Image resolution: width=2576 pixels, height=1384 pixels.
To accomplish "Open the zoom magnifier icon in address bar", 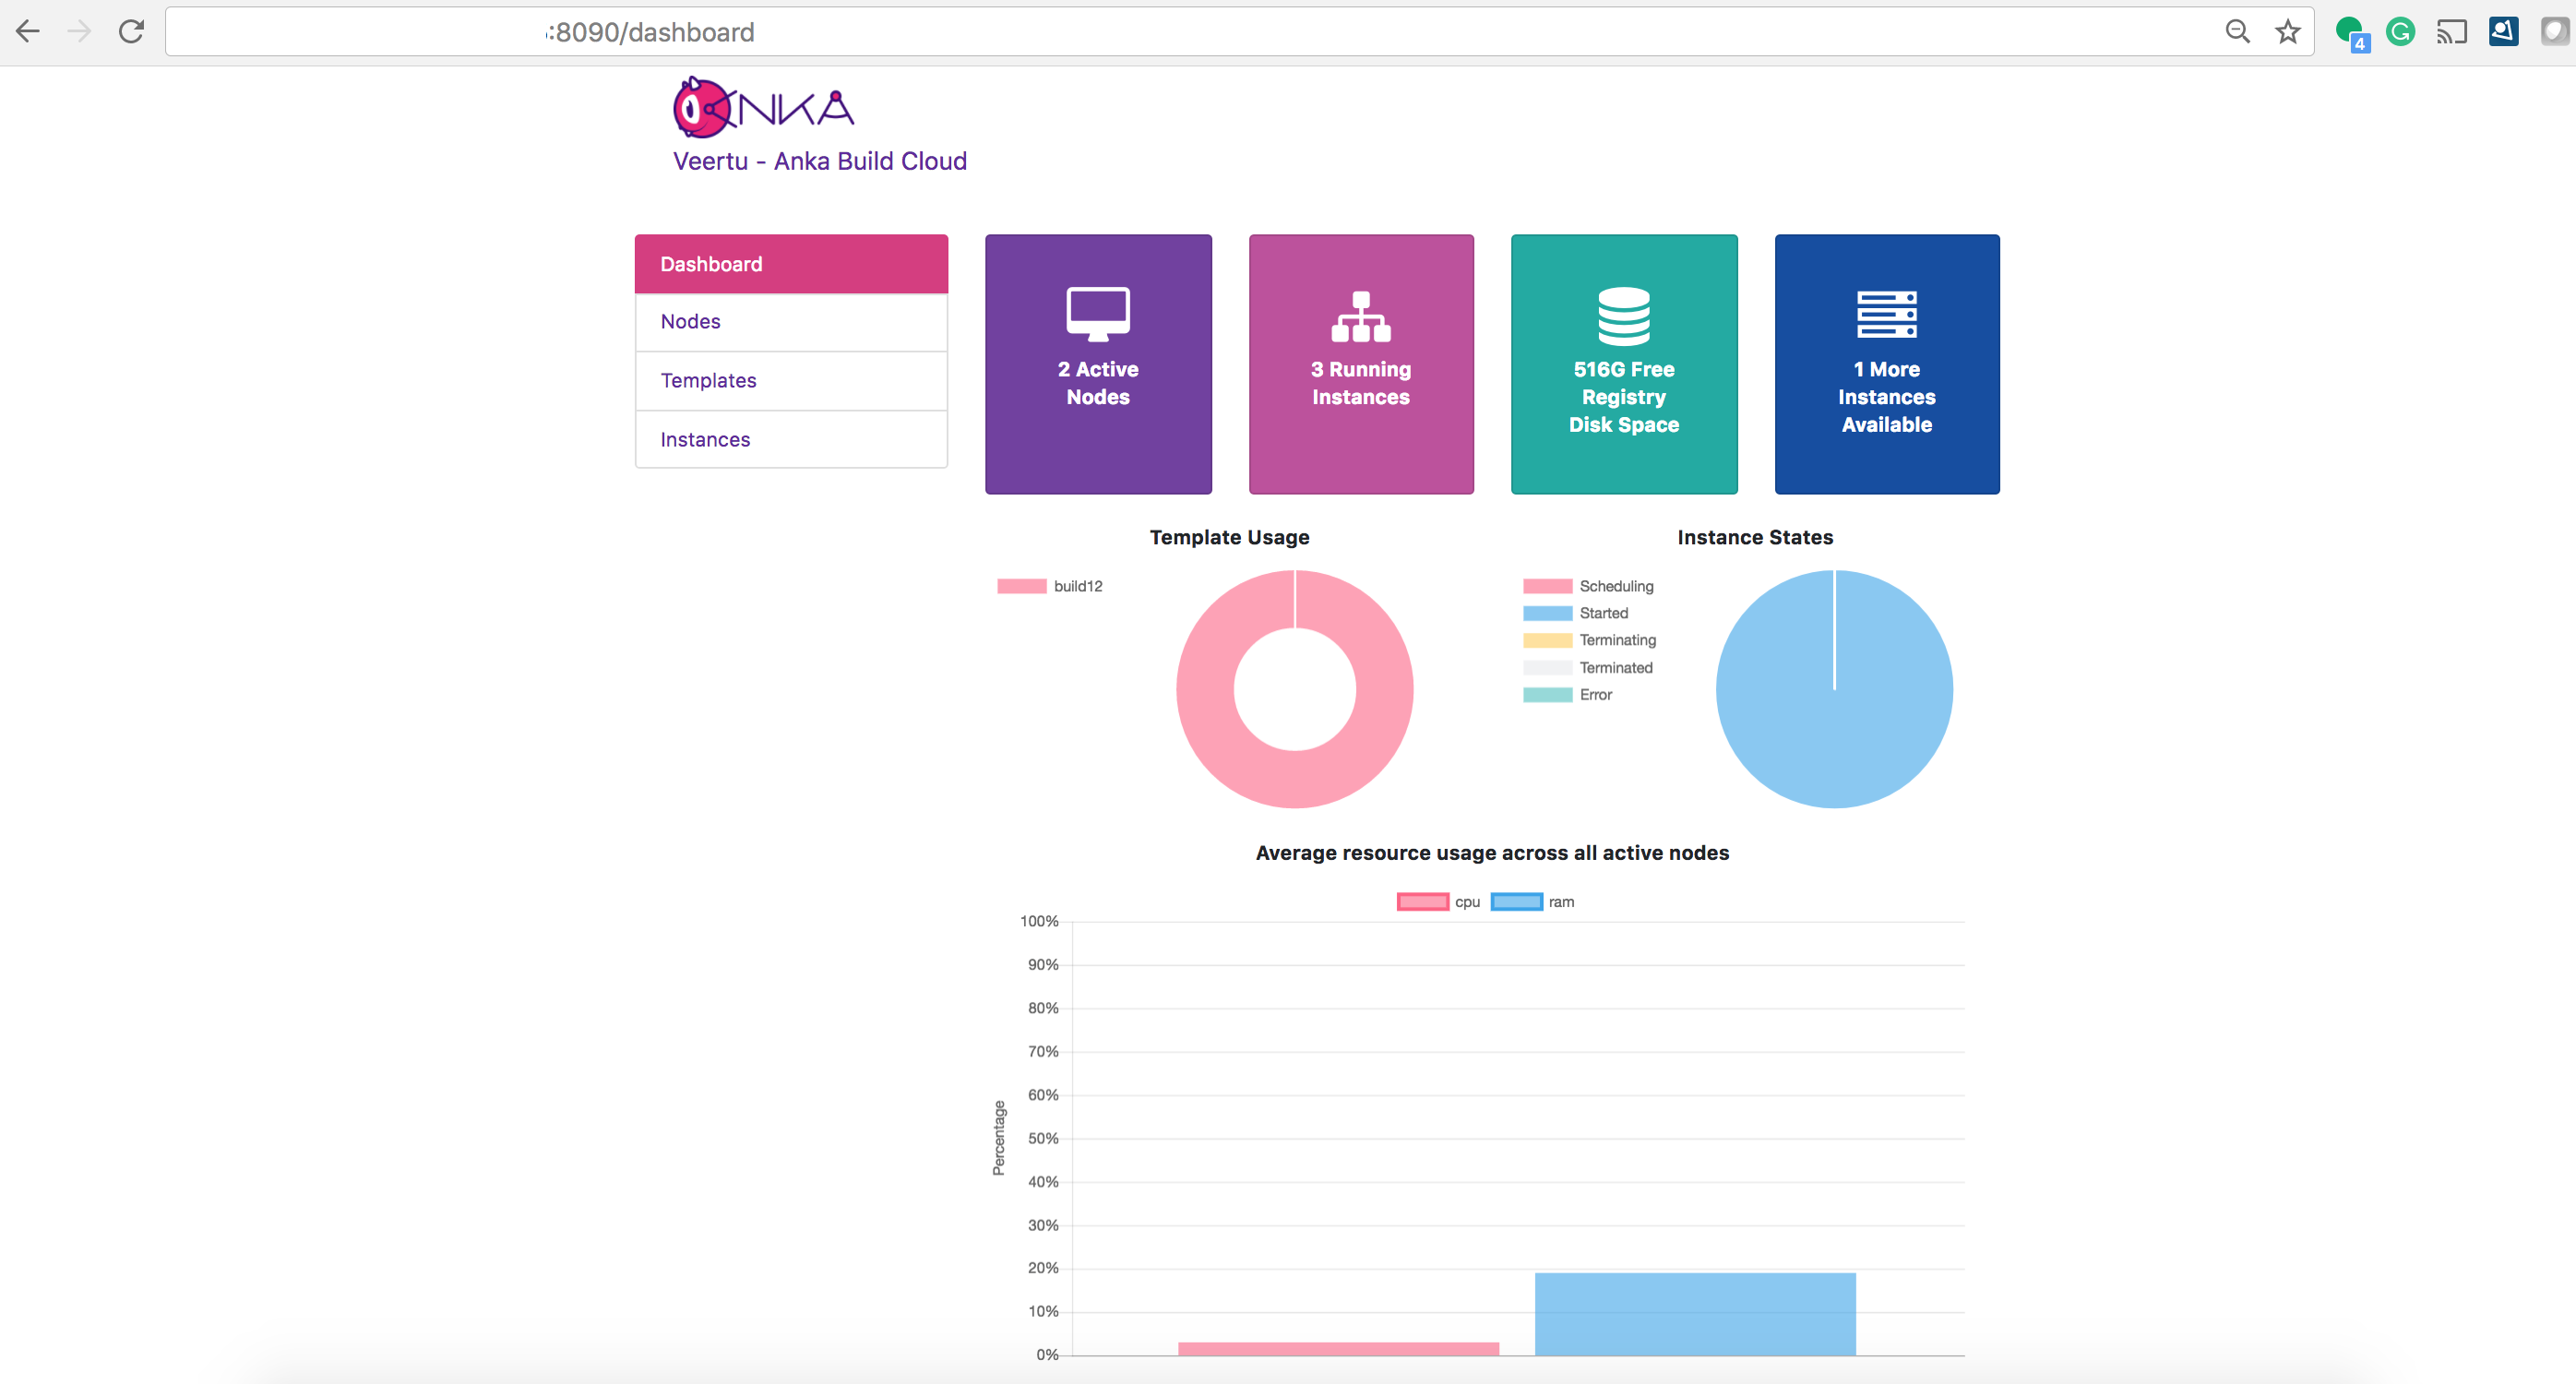I will tap(2237, 32).
